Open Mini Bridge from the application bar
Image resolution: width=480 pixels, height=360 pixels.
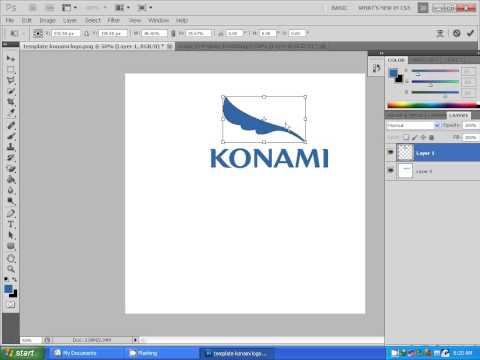49,7
